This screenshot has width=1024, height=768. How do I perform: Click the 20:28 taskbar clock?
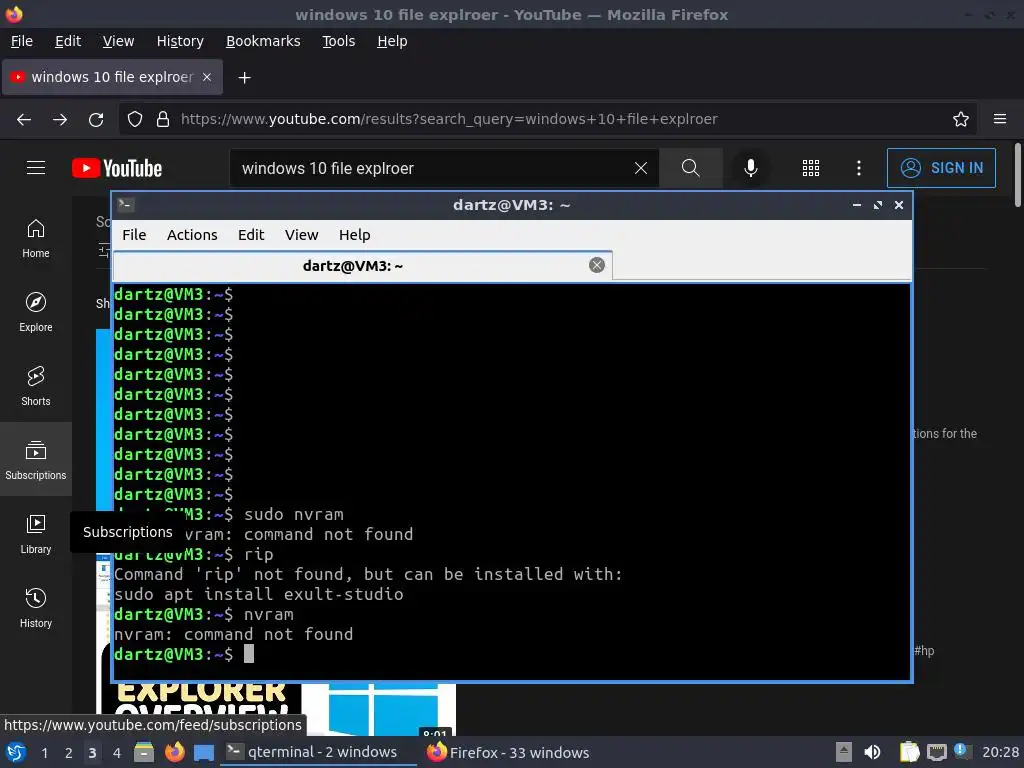[1000, 752]
